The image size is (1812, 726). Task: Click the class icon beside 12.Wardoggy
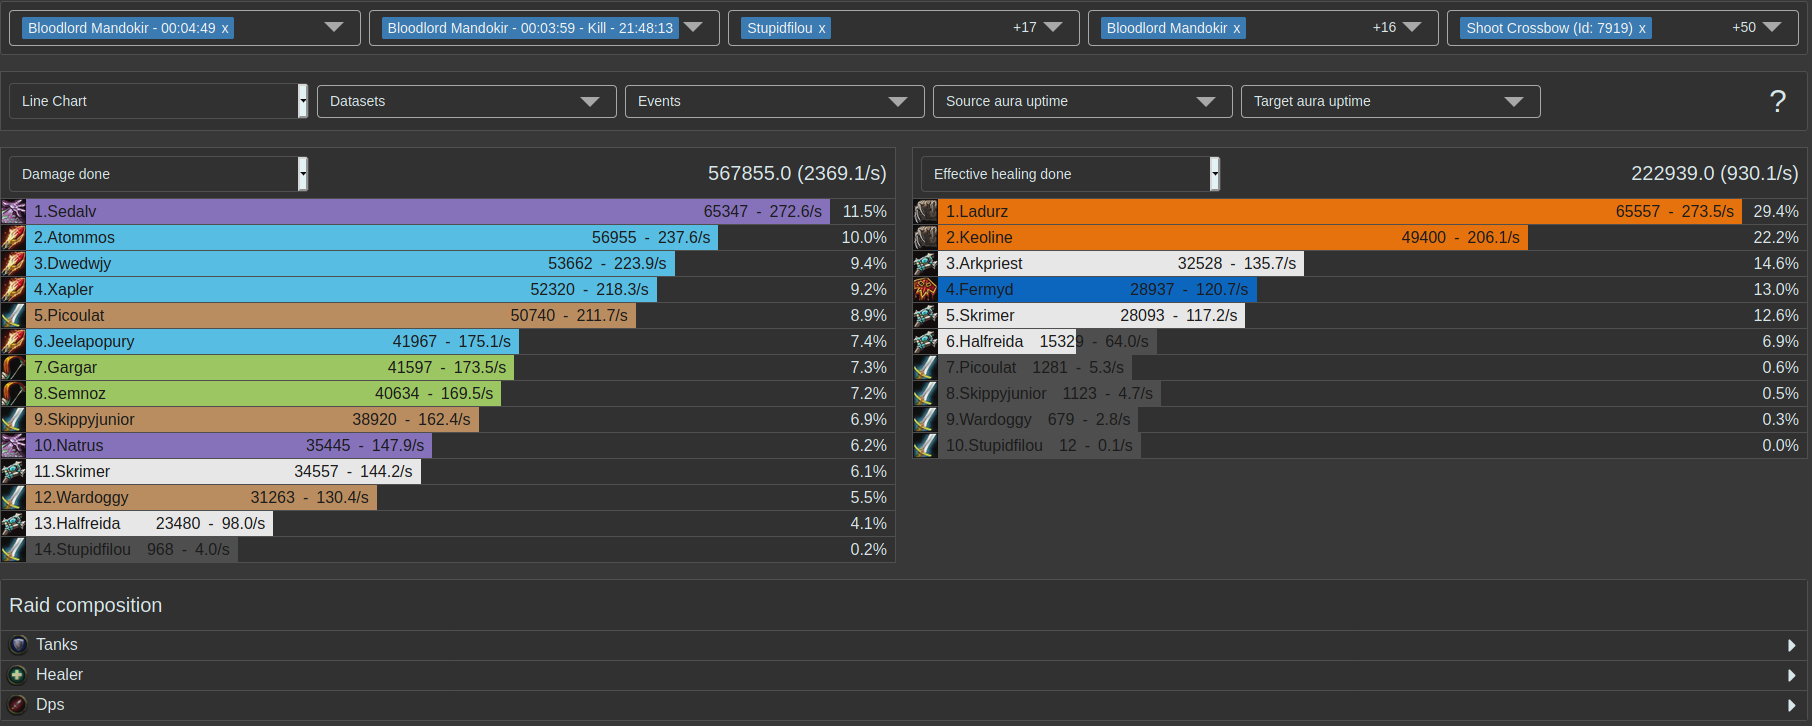click(13, 497)
